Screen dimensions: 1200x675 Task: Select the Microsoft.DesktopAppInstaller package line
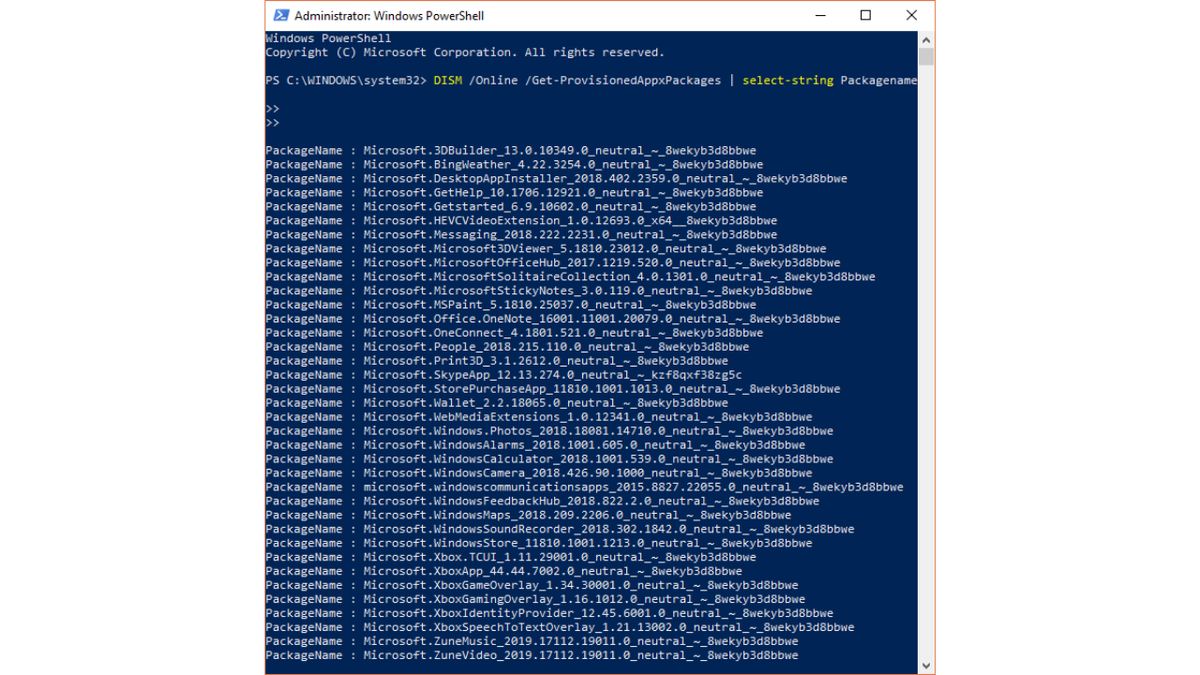point(556,178)
